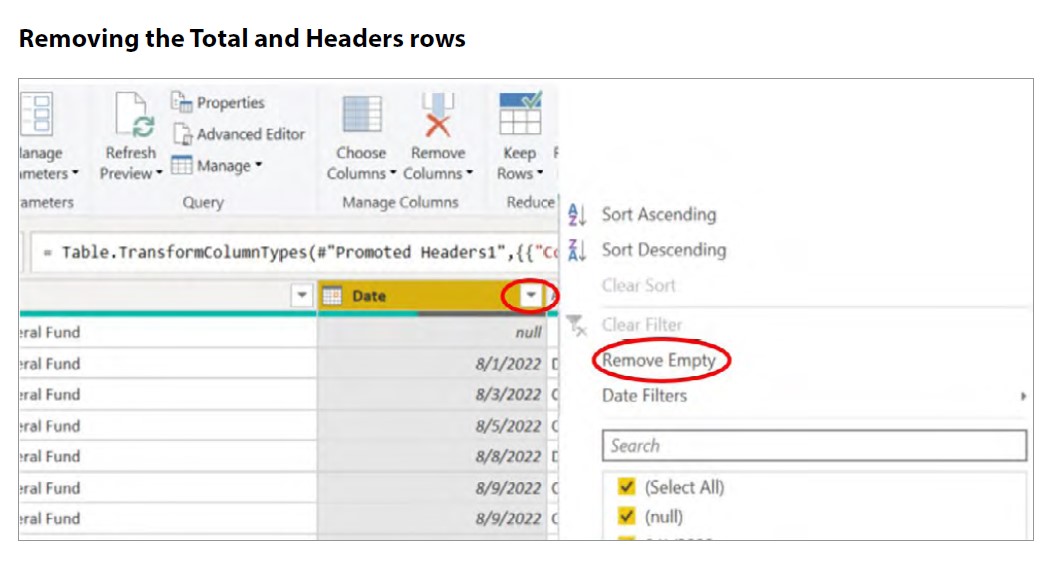The width and height of the screenshot is (1042, 573).
Task: Expand the Date Filters submenu
Action: 644,396
